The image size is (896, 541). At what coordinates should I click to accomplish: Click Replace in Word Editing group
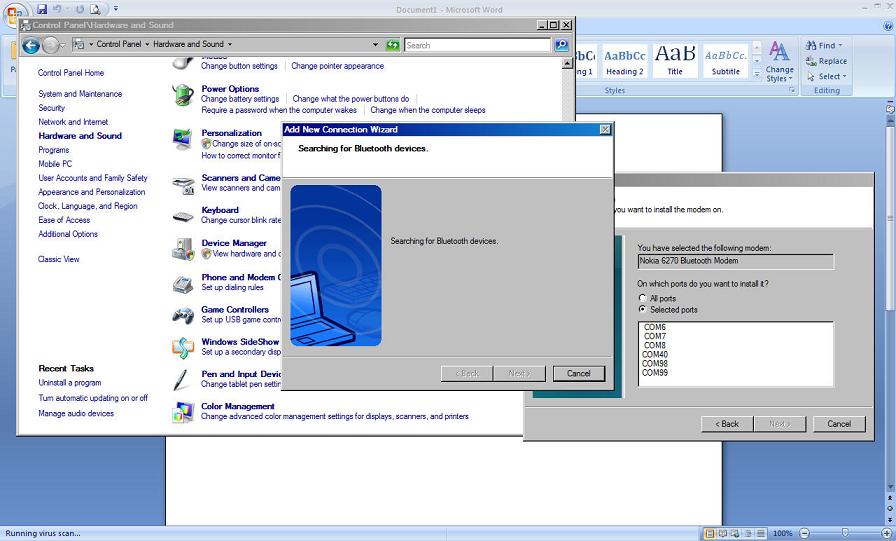tap(826, 61)
